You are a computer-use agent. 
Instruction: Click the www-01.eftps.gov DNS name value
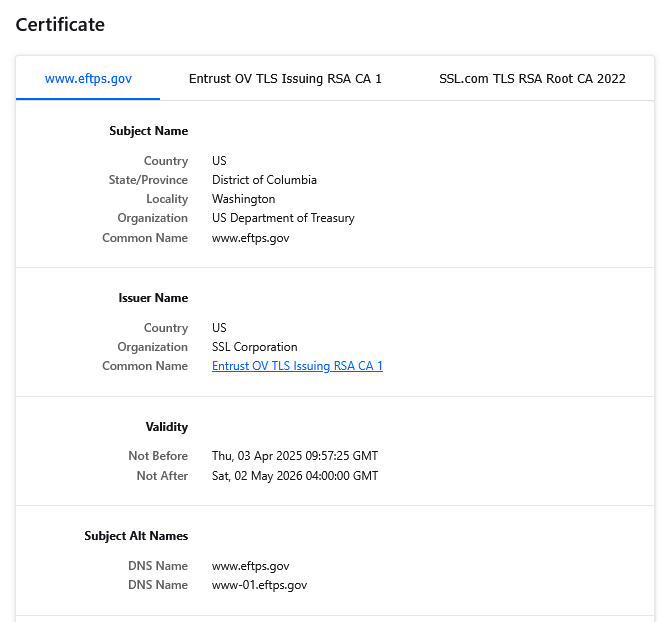click(259, 585)
